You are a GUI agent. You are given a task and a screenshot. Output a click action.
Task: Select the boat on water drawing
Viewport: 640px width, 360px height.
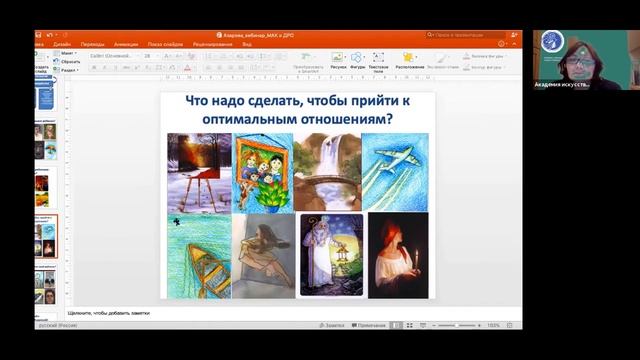pyautogui.click(x=199, y=256)
